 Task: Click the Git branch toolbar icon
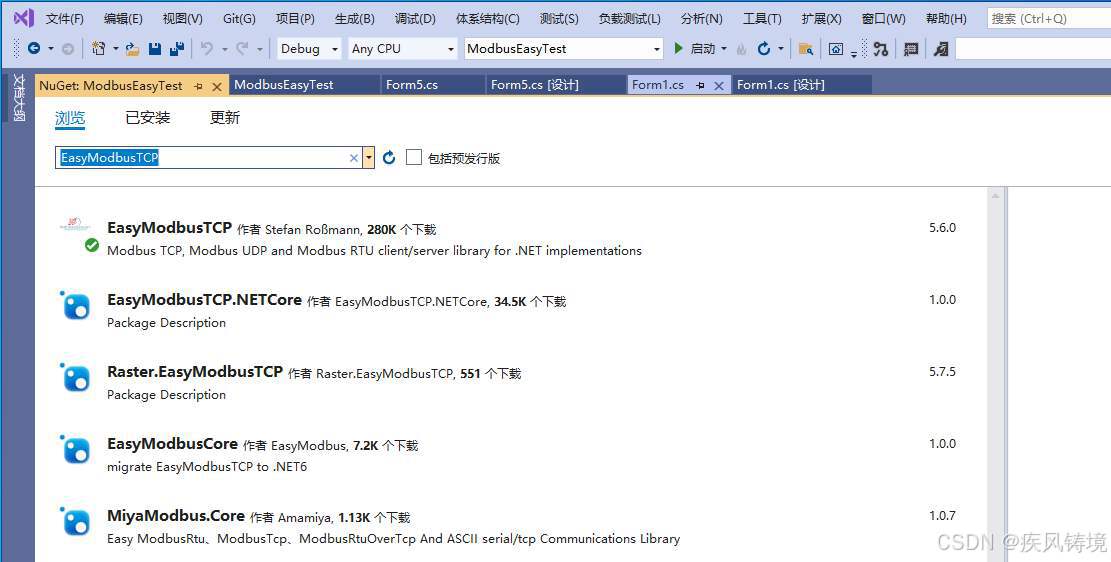[x=881, y=49]
